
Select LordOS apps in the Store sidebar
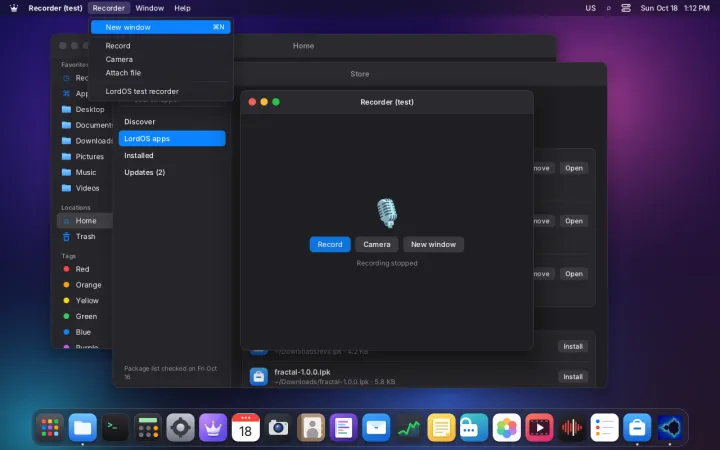(x=172, y=139)
